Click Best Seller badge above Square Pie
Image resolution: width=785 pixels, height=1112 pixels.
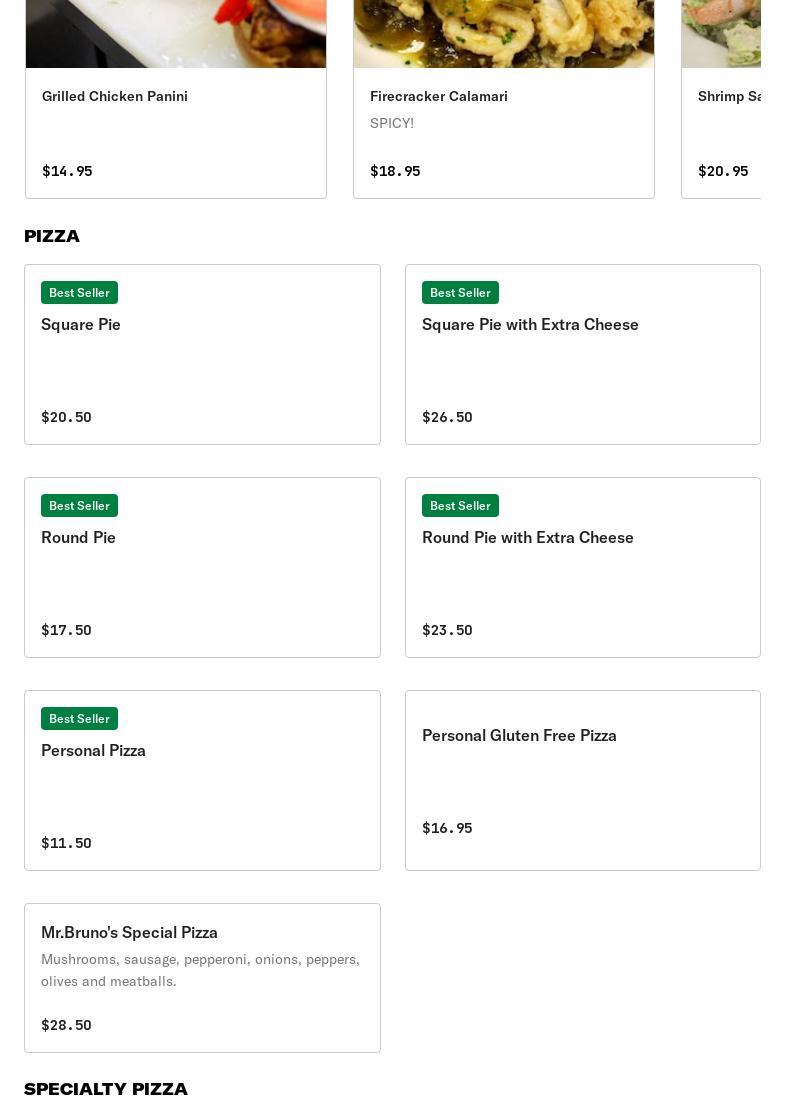pyautogui.click(x=79, y=292)
